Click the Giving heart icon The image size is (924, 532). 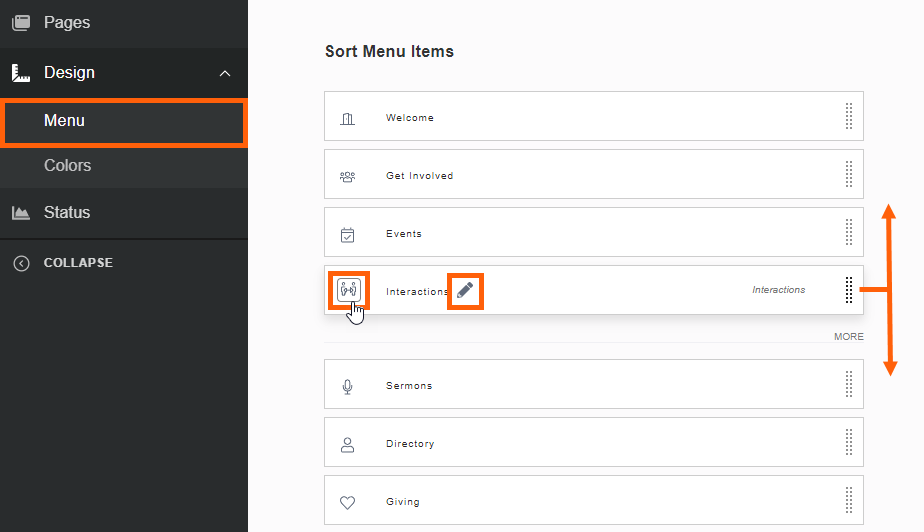coord(347,502)
